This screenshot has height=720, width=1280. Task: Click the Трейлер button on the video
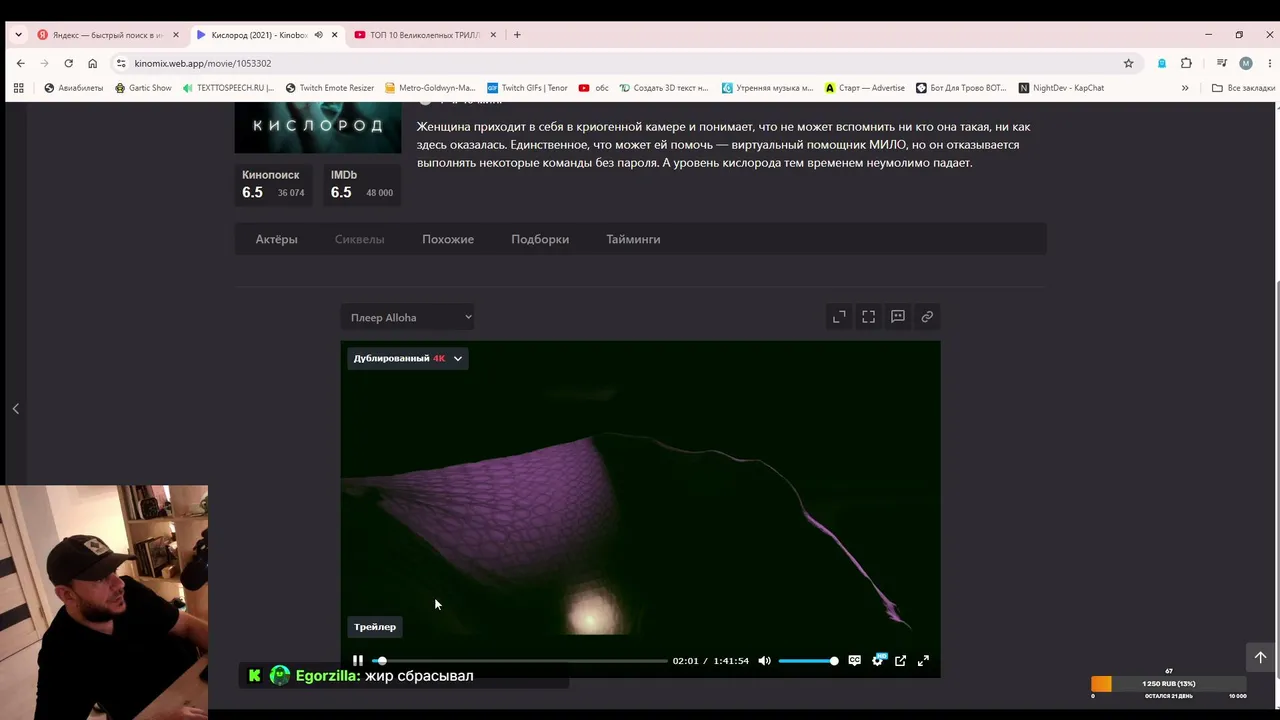click(x=375, y=627)
